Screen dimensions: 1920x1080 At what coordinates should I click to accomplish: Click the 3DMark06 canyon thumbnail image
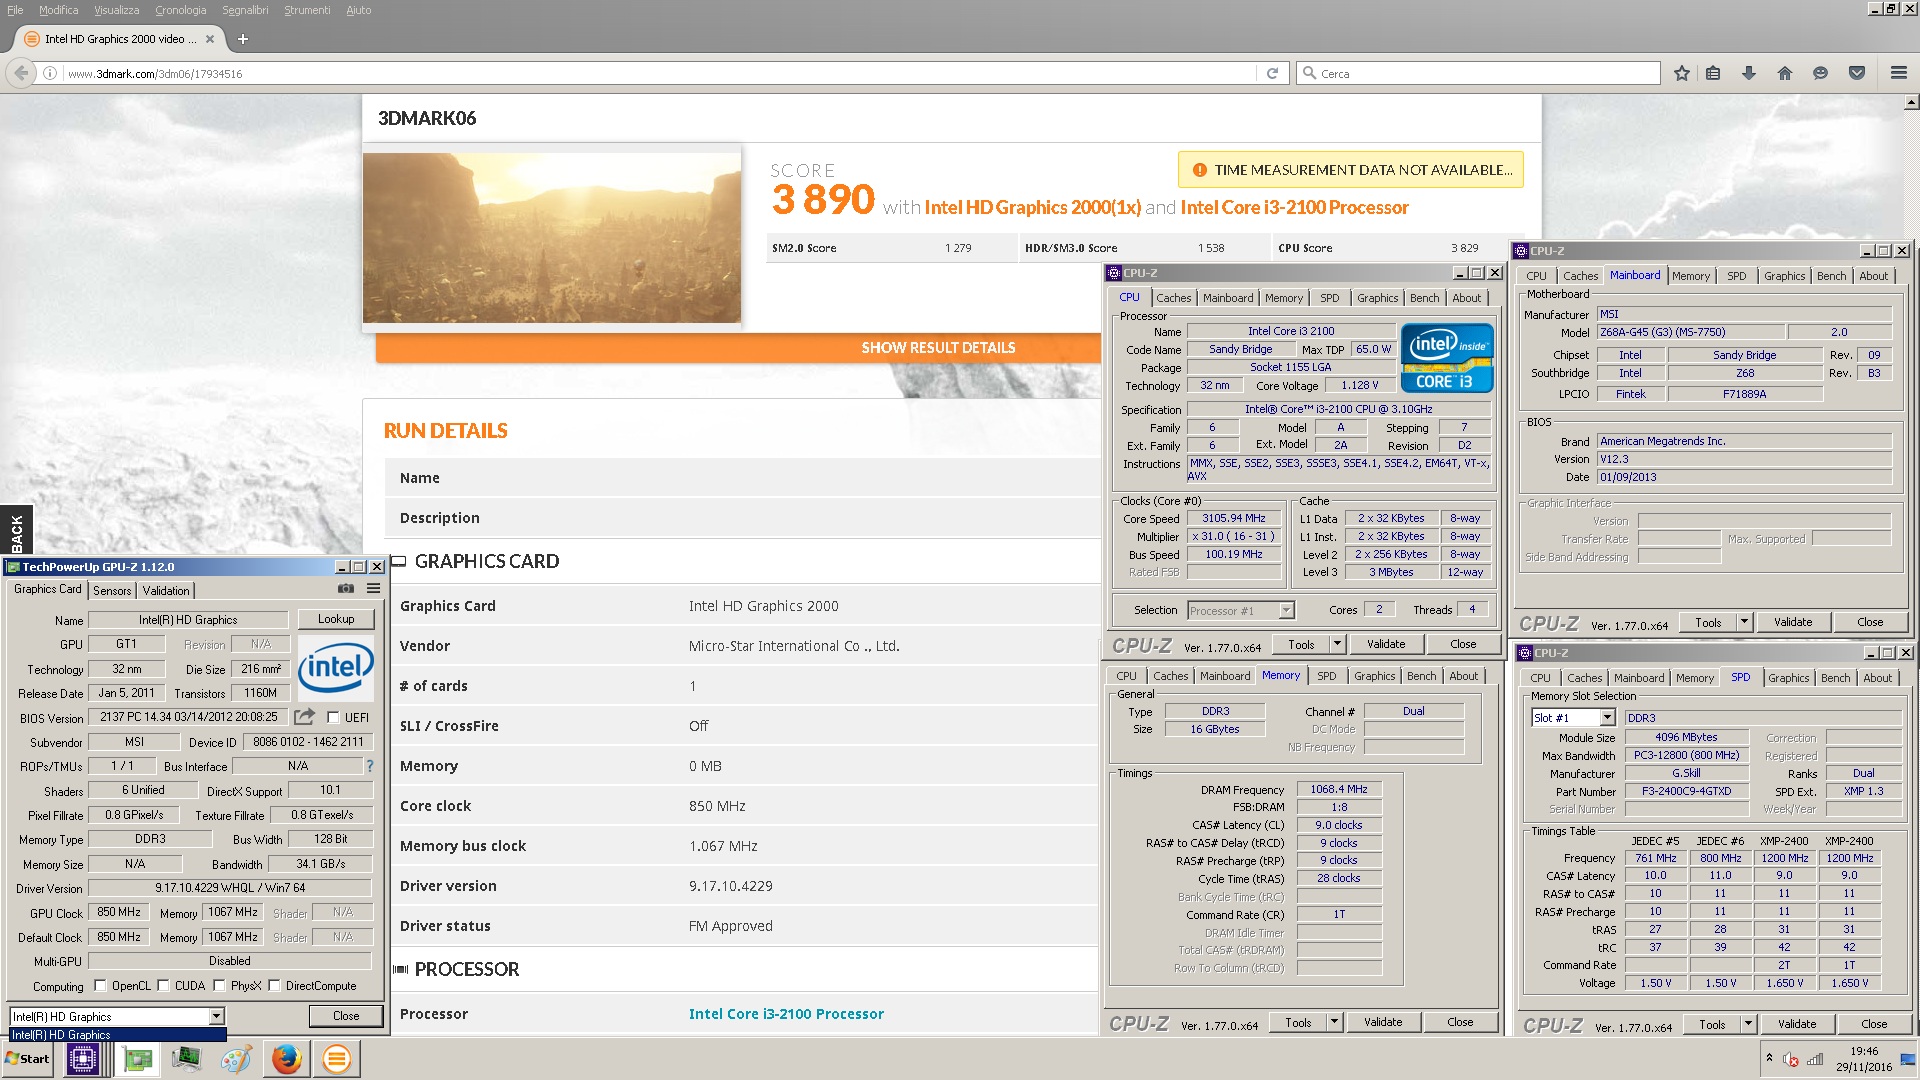click(x=552, y=237)
